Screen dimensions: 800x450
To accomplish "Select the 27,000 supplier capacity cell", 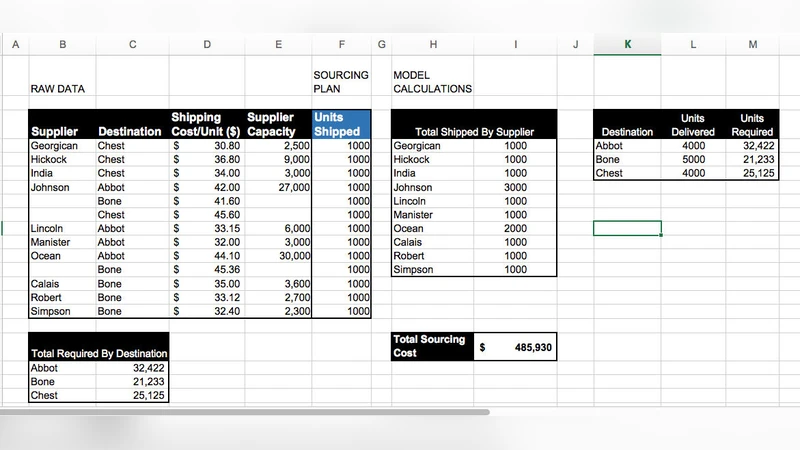I will pos(278,187).
